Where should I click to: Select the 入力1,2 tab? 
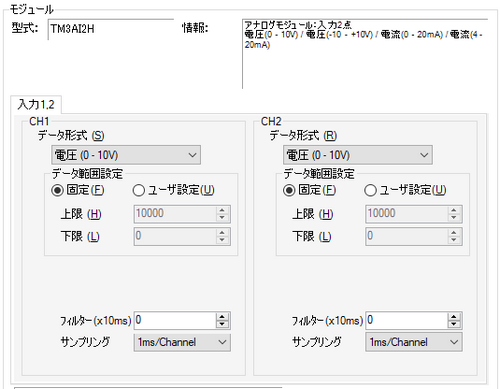coord(36,105)
